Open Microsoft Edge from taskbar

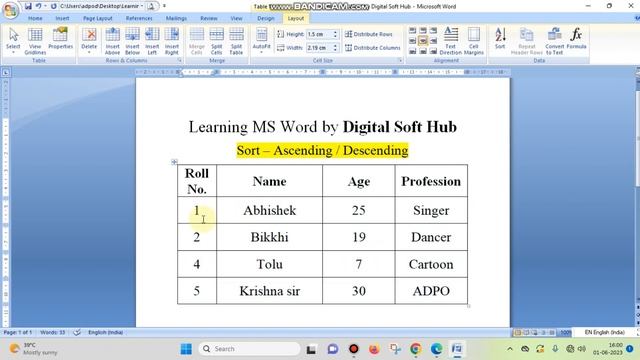pyautogui.click(x=436, y=349)
